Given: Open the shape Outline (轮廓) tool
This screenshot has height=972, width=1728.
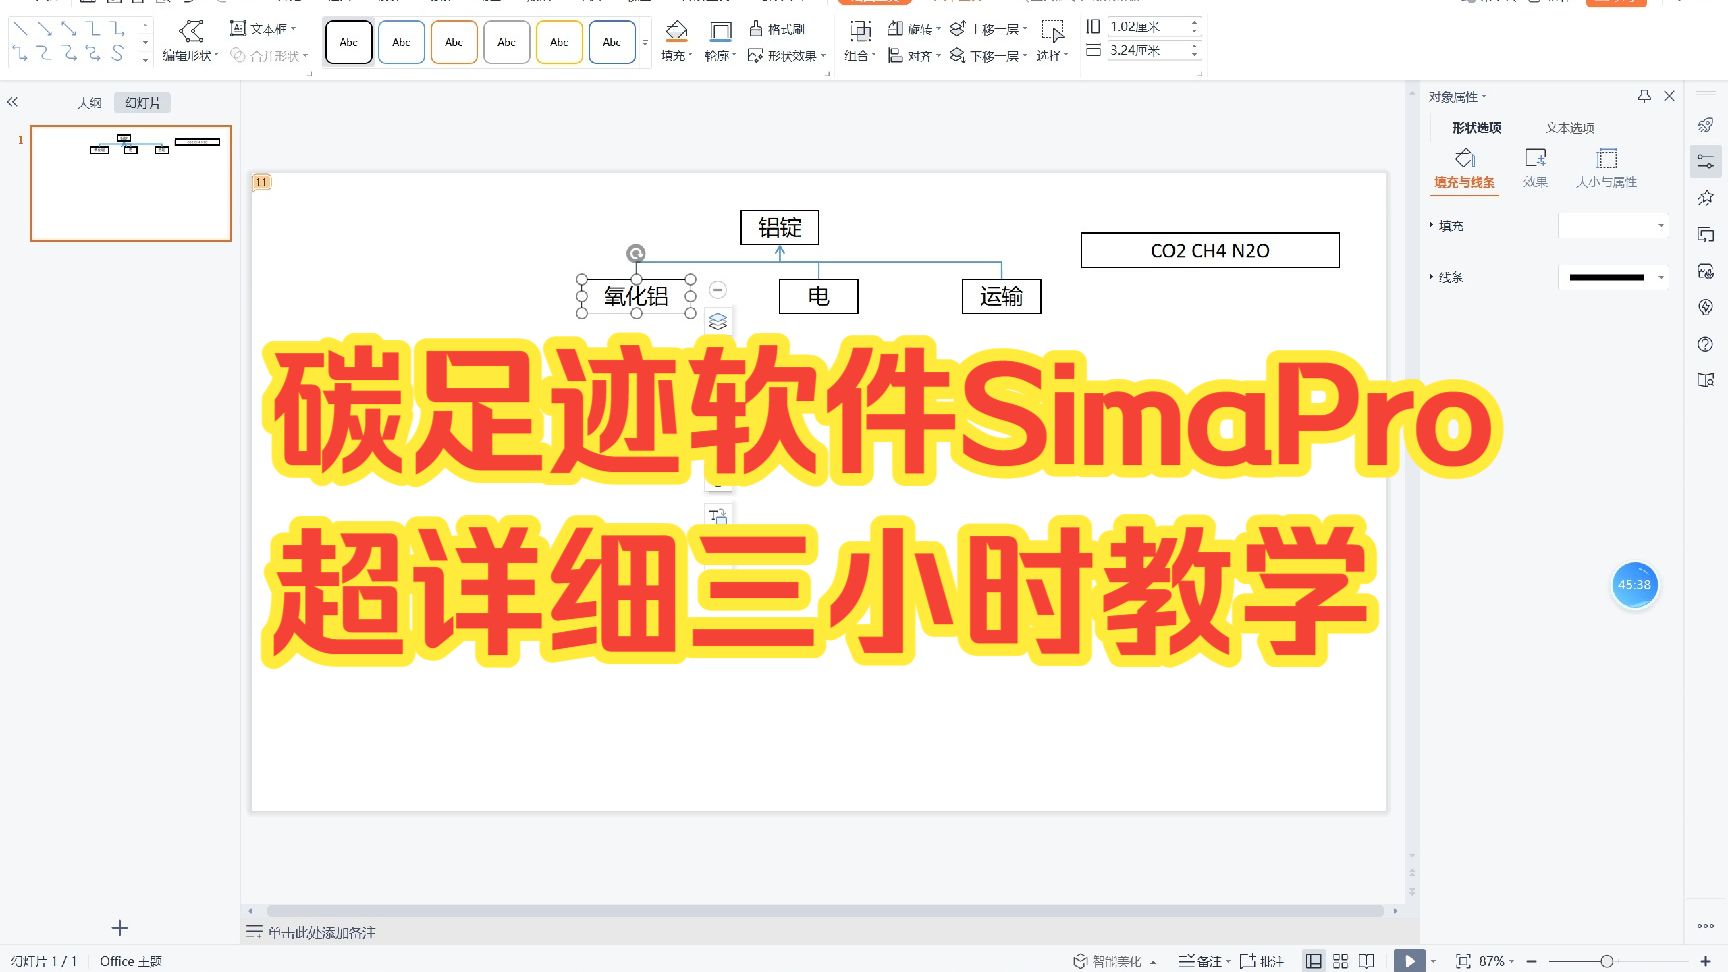Looking at the screenshot, I should click(x=720, y=41).
